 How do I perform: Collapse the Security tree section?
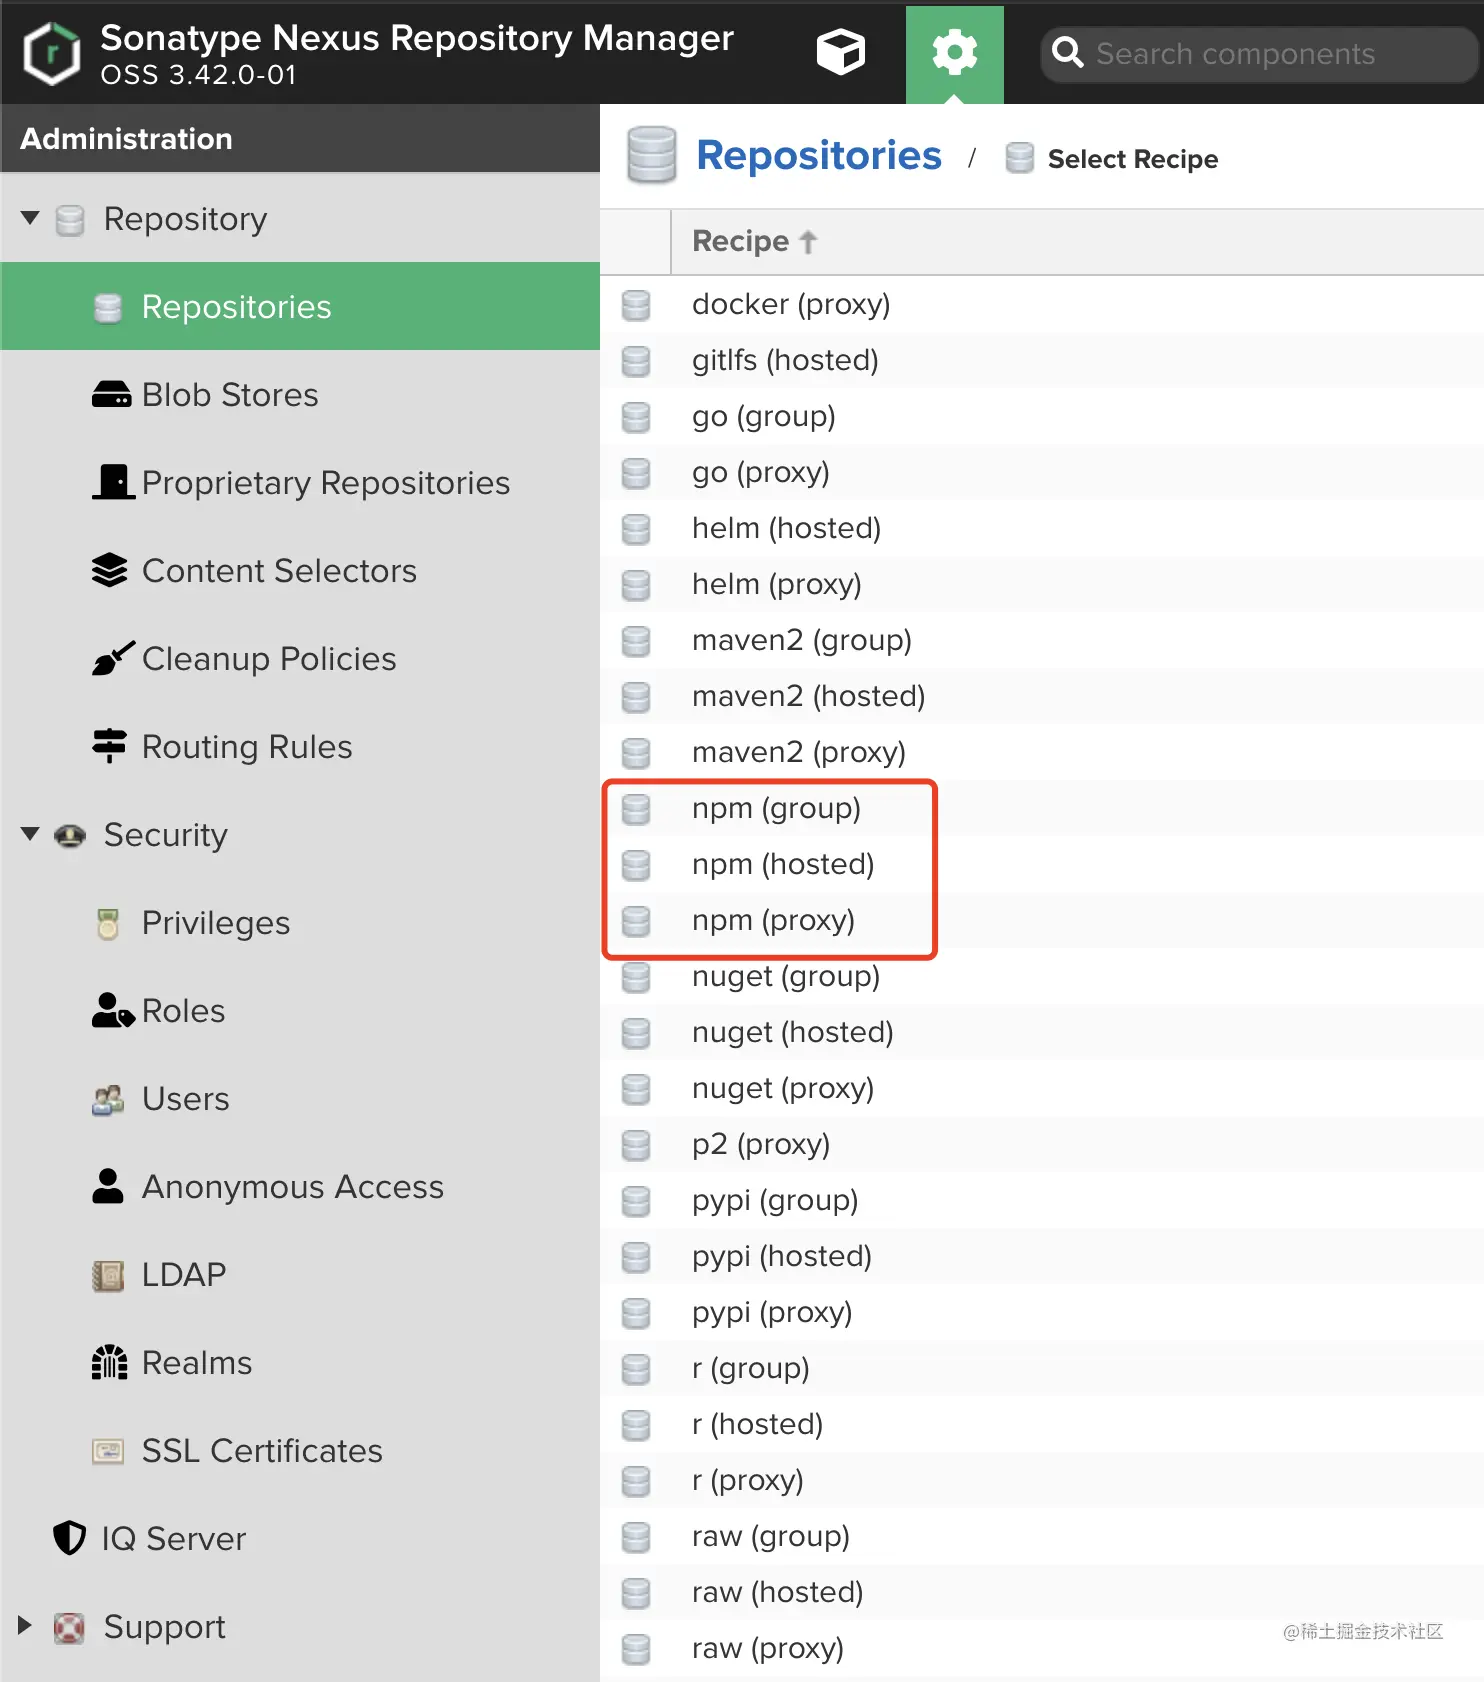click(x=30, y=834)
